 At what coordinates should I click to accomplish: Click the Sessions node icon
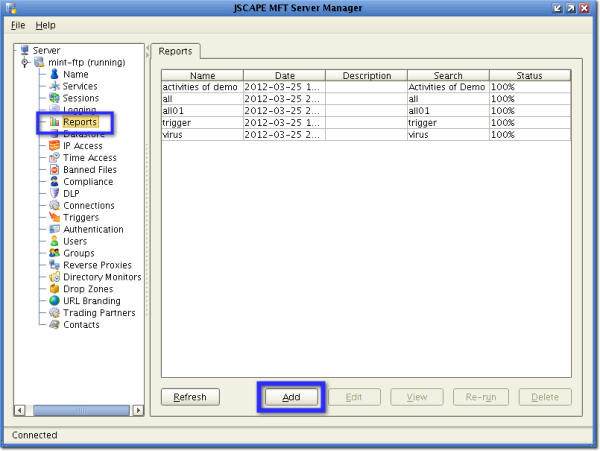(x=54, y=98)
